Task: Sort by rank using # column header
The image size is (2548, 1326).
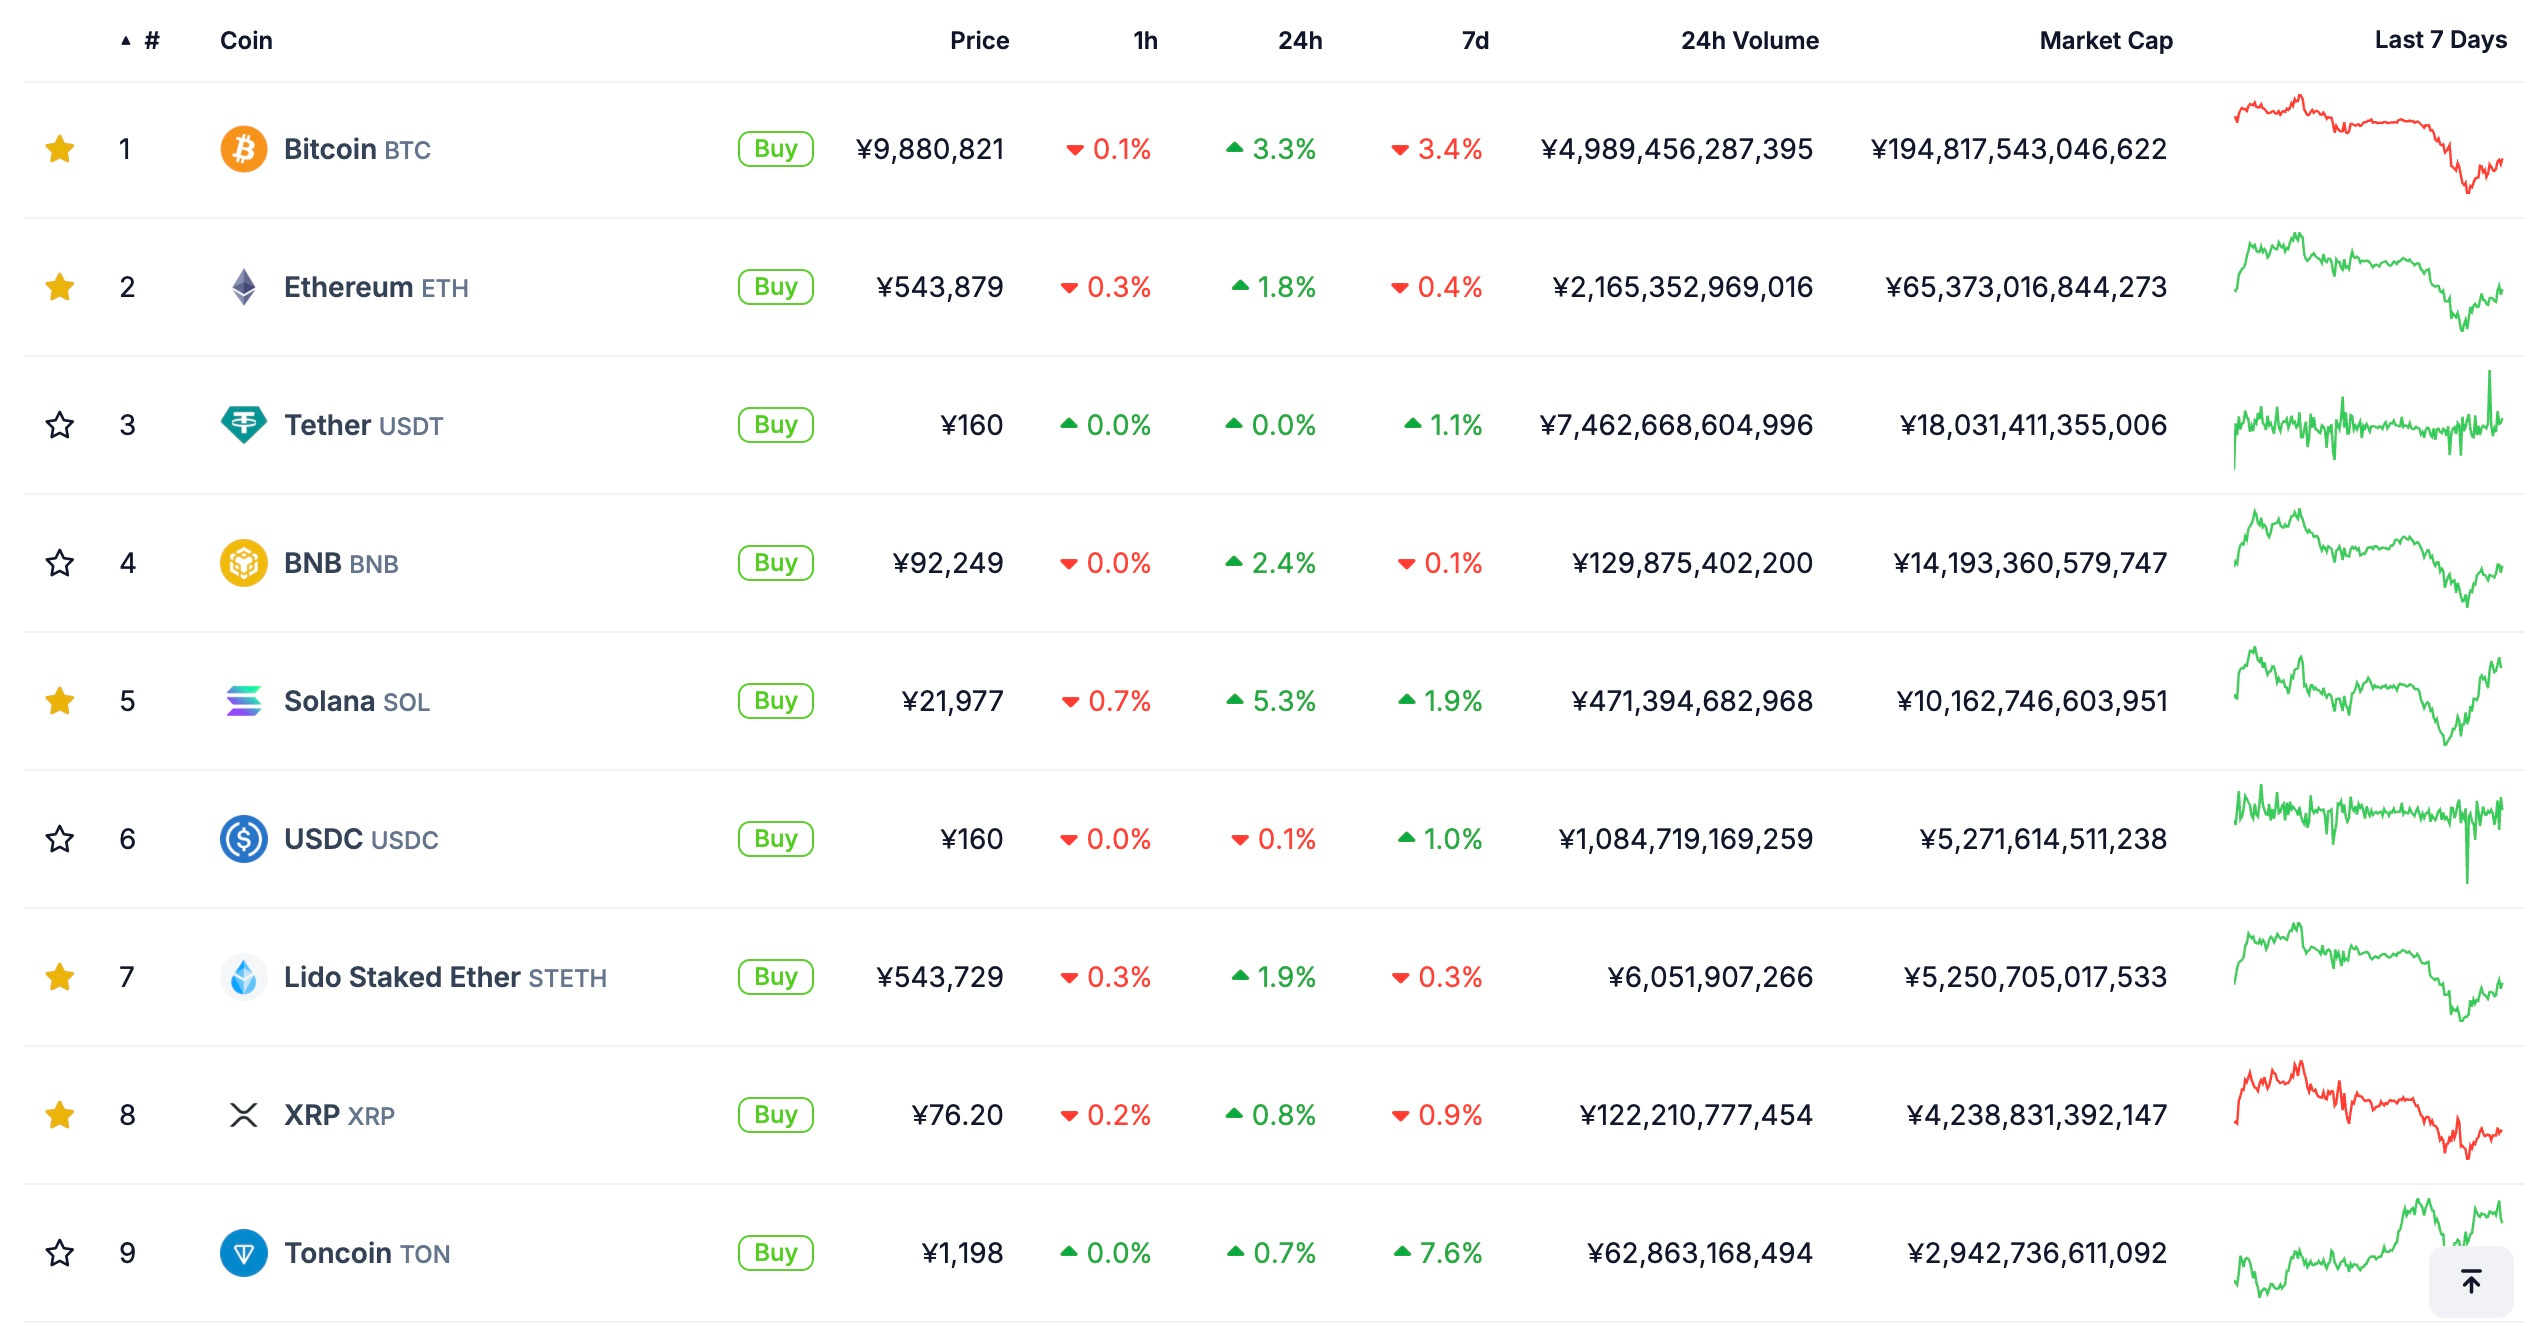Action: pos(141,41)
